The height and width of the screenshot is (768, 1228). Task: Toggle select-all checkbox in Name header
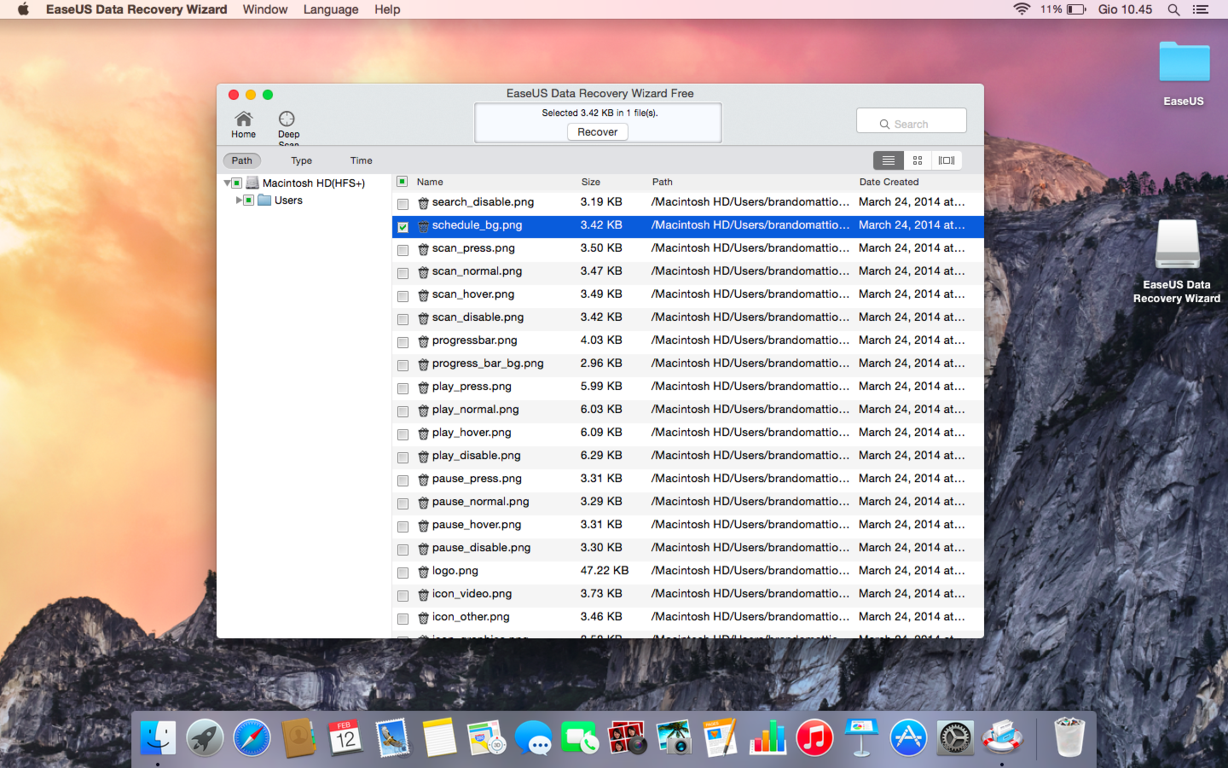[402, 182]
